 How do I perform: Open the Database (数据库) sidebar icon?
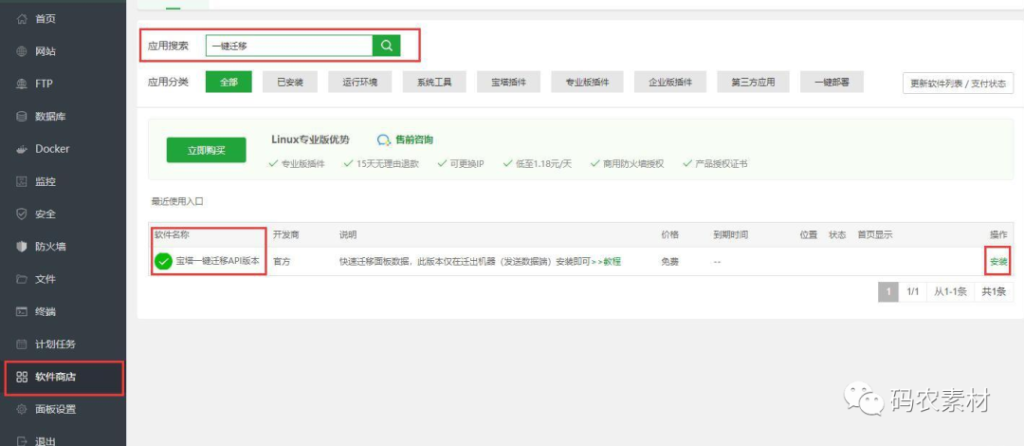22,116
